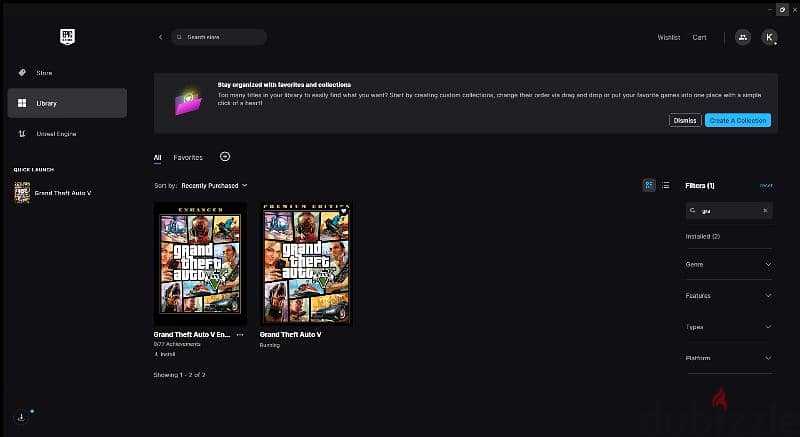Click the Grand Theft Auto V title text

point(290,335)
